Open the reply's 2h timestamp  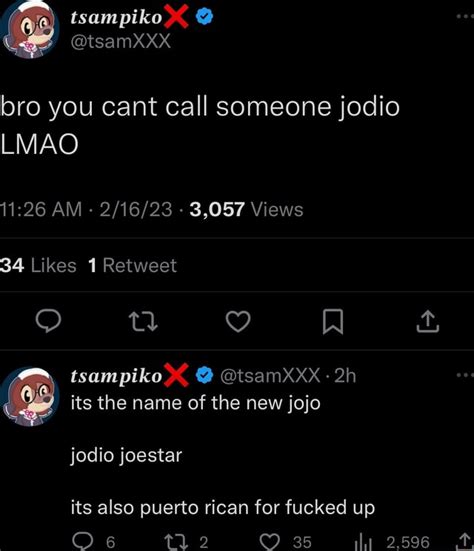point(345,376)
